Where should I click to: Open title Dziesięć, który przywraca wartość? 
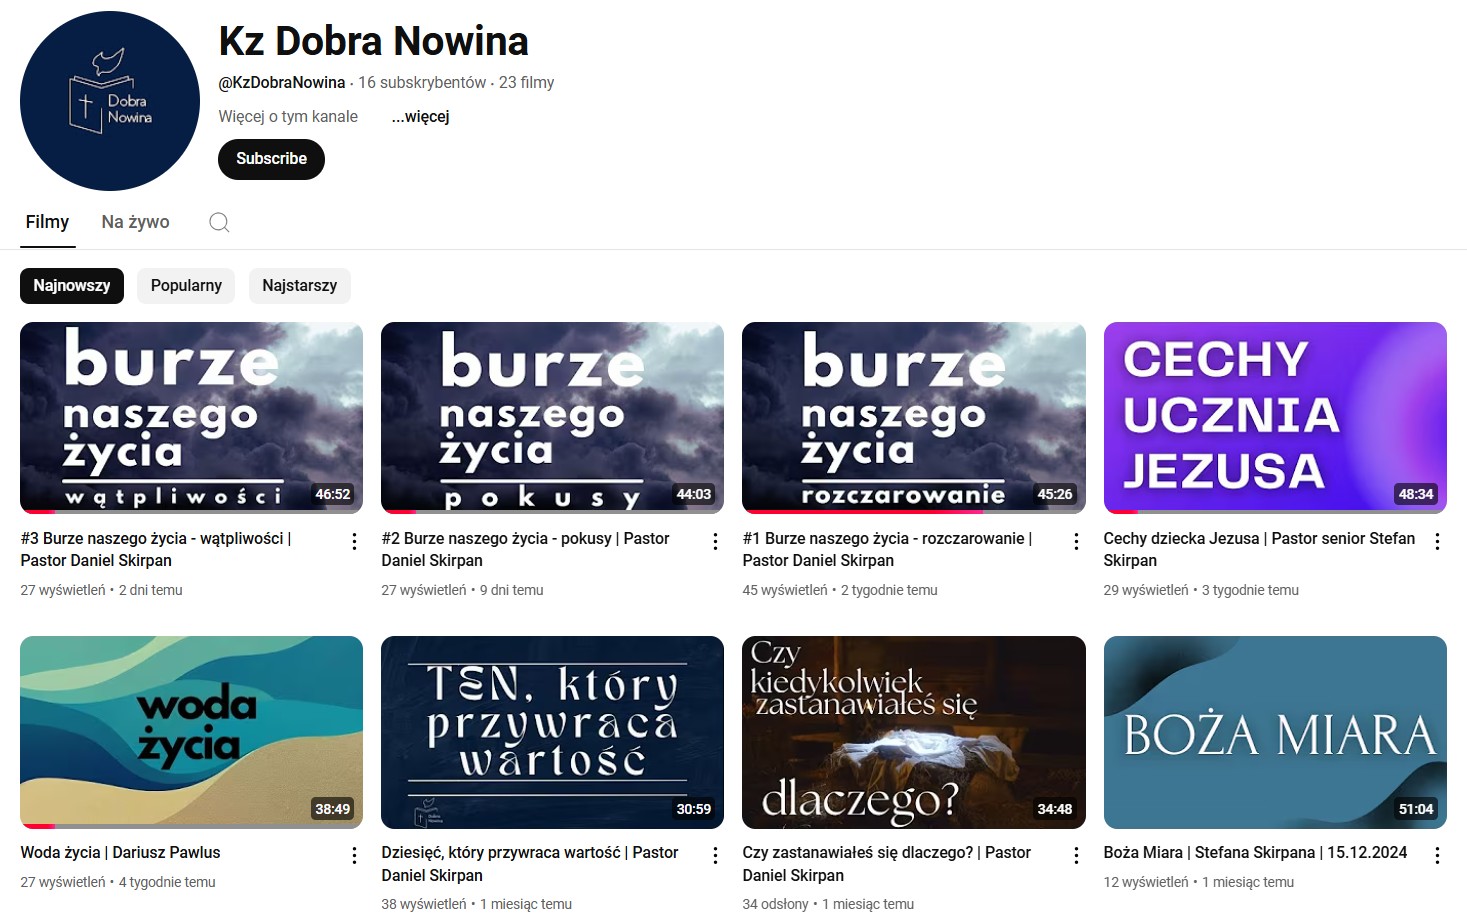[529, 864]
